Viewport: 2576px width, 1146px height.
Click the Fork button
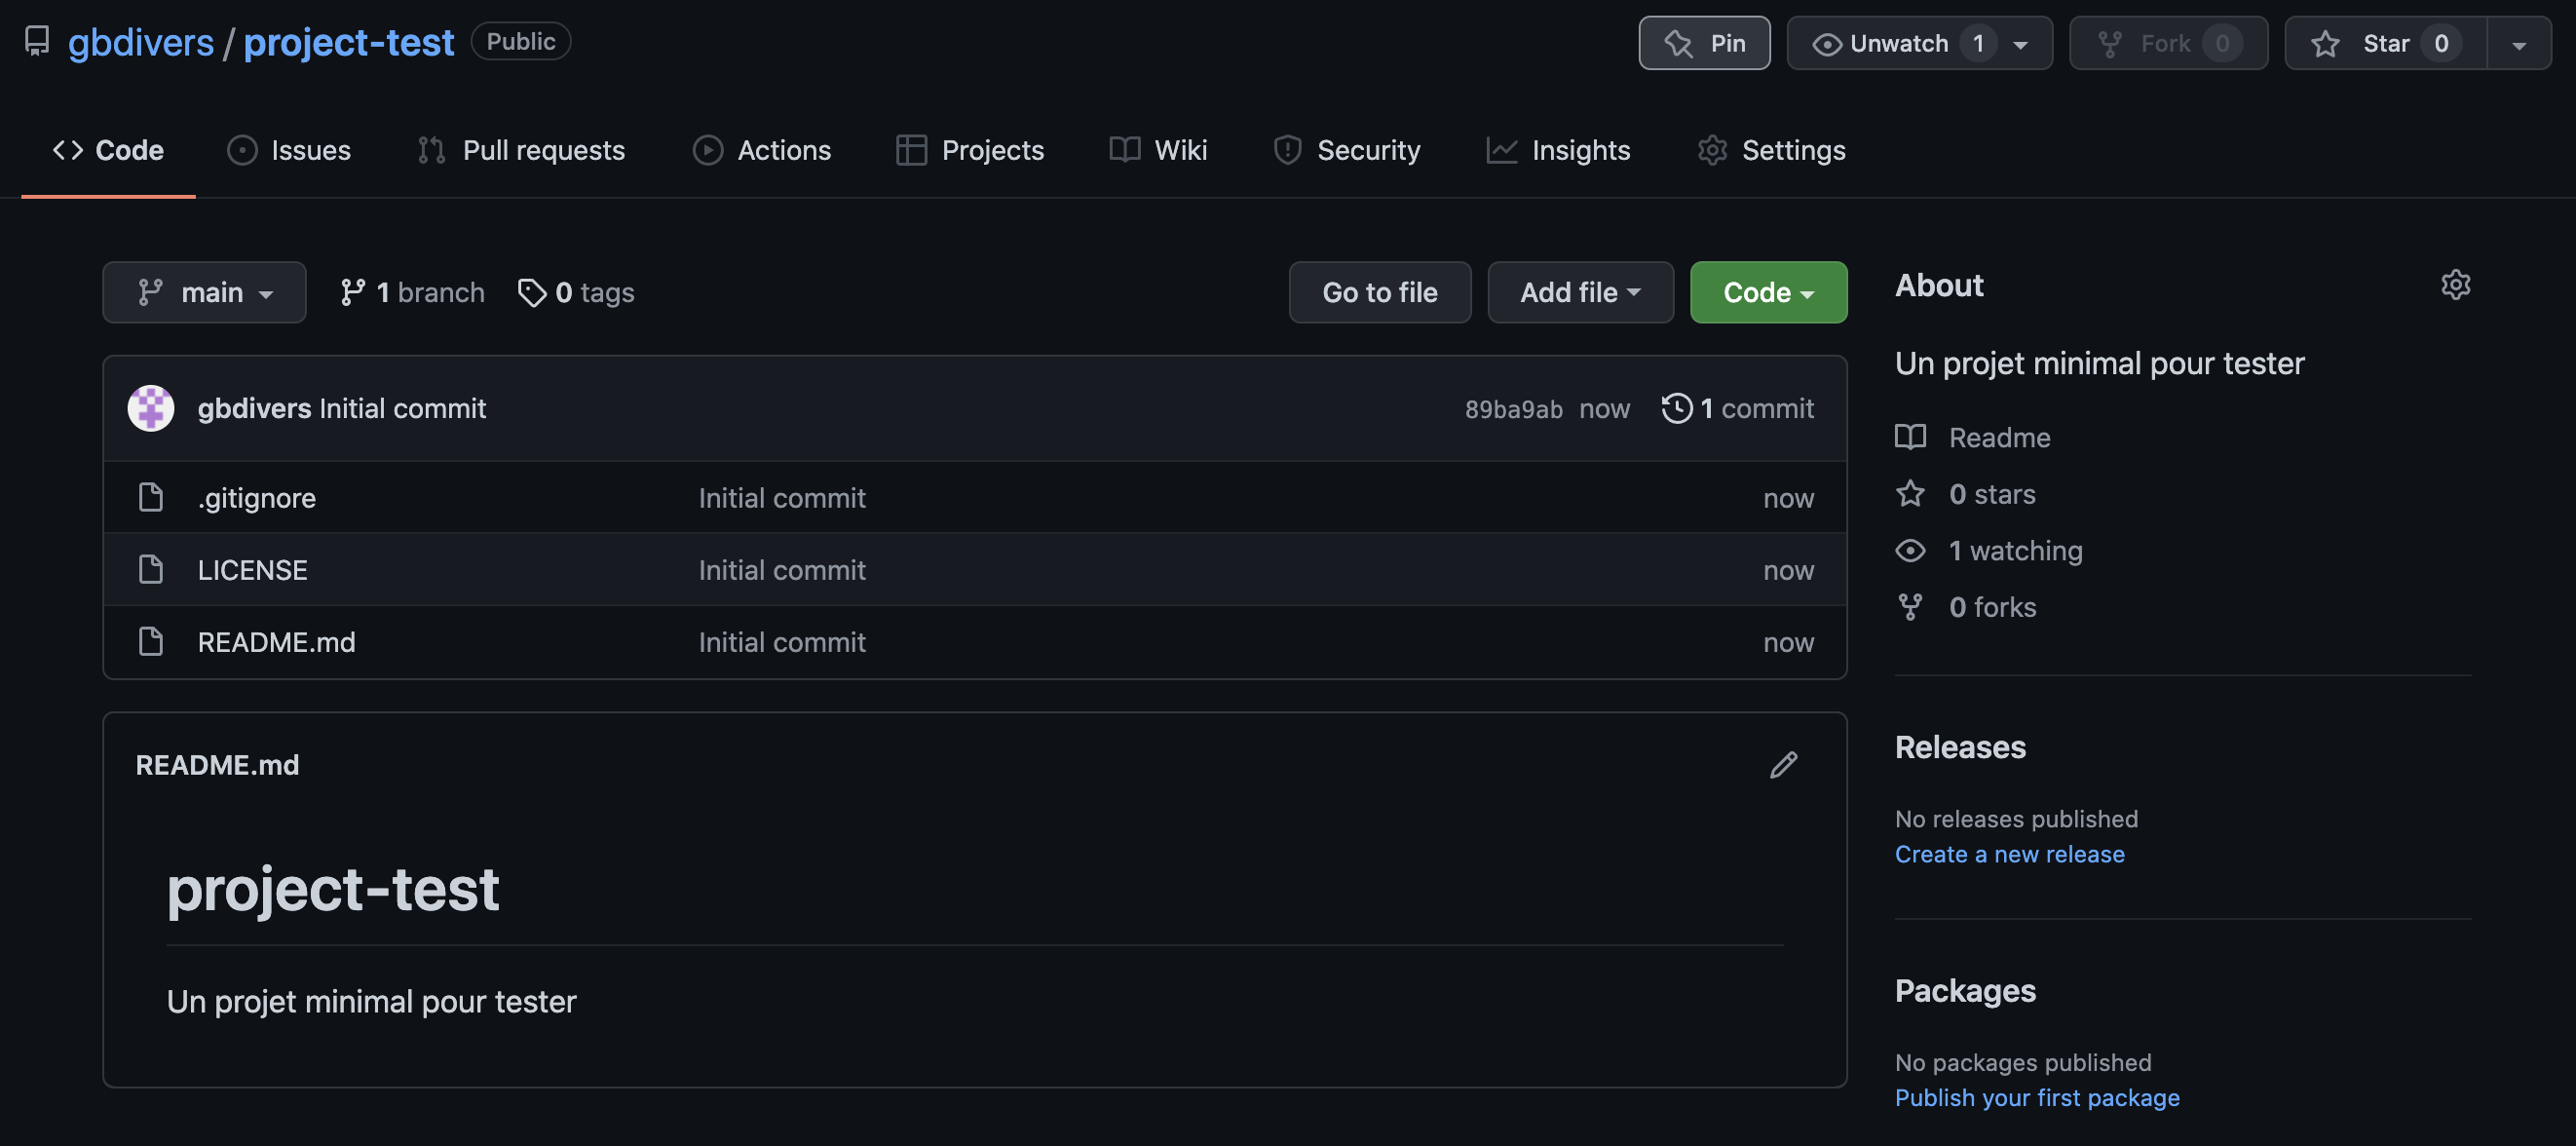pyautogui.click(x=2168, y=43)
